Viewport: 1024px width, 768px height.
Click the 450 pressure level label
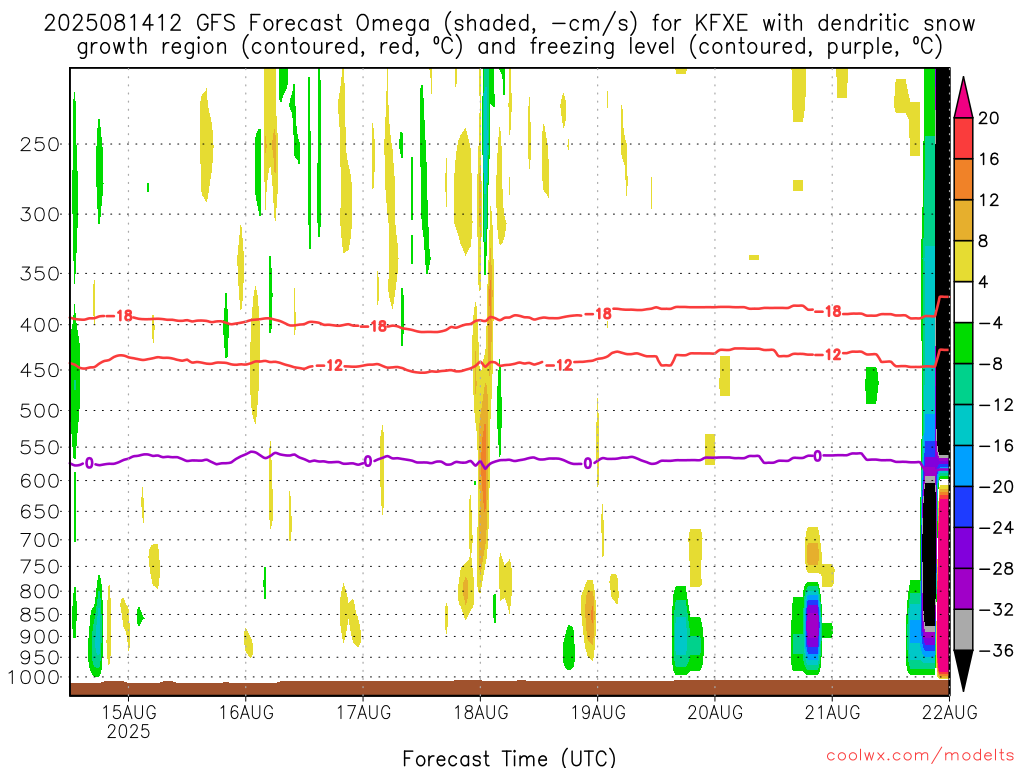[40, 370]
